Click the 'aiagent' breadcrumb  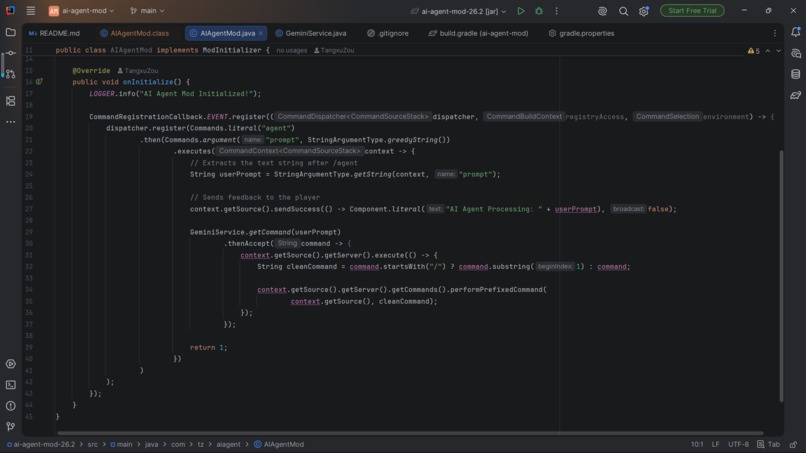pos(228,444)
